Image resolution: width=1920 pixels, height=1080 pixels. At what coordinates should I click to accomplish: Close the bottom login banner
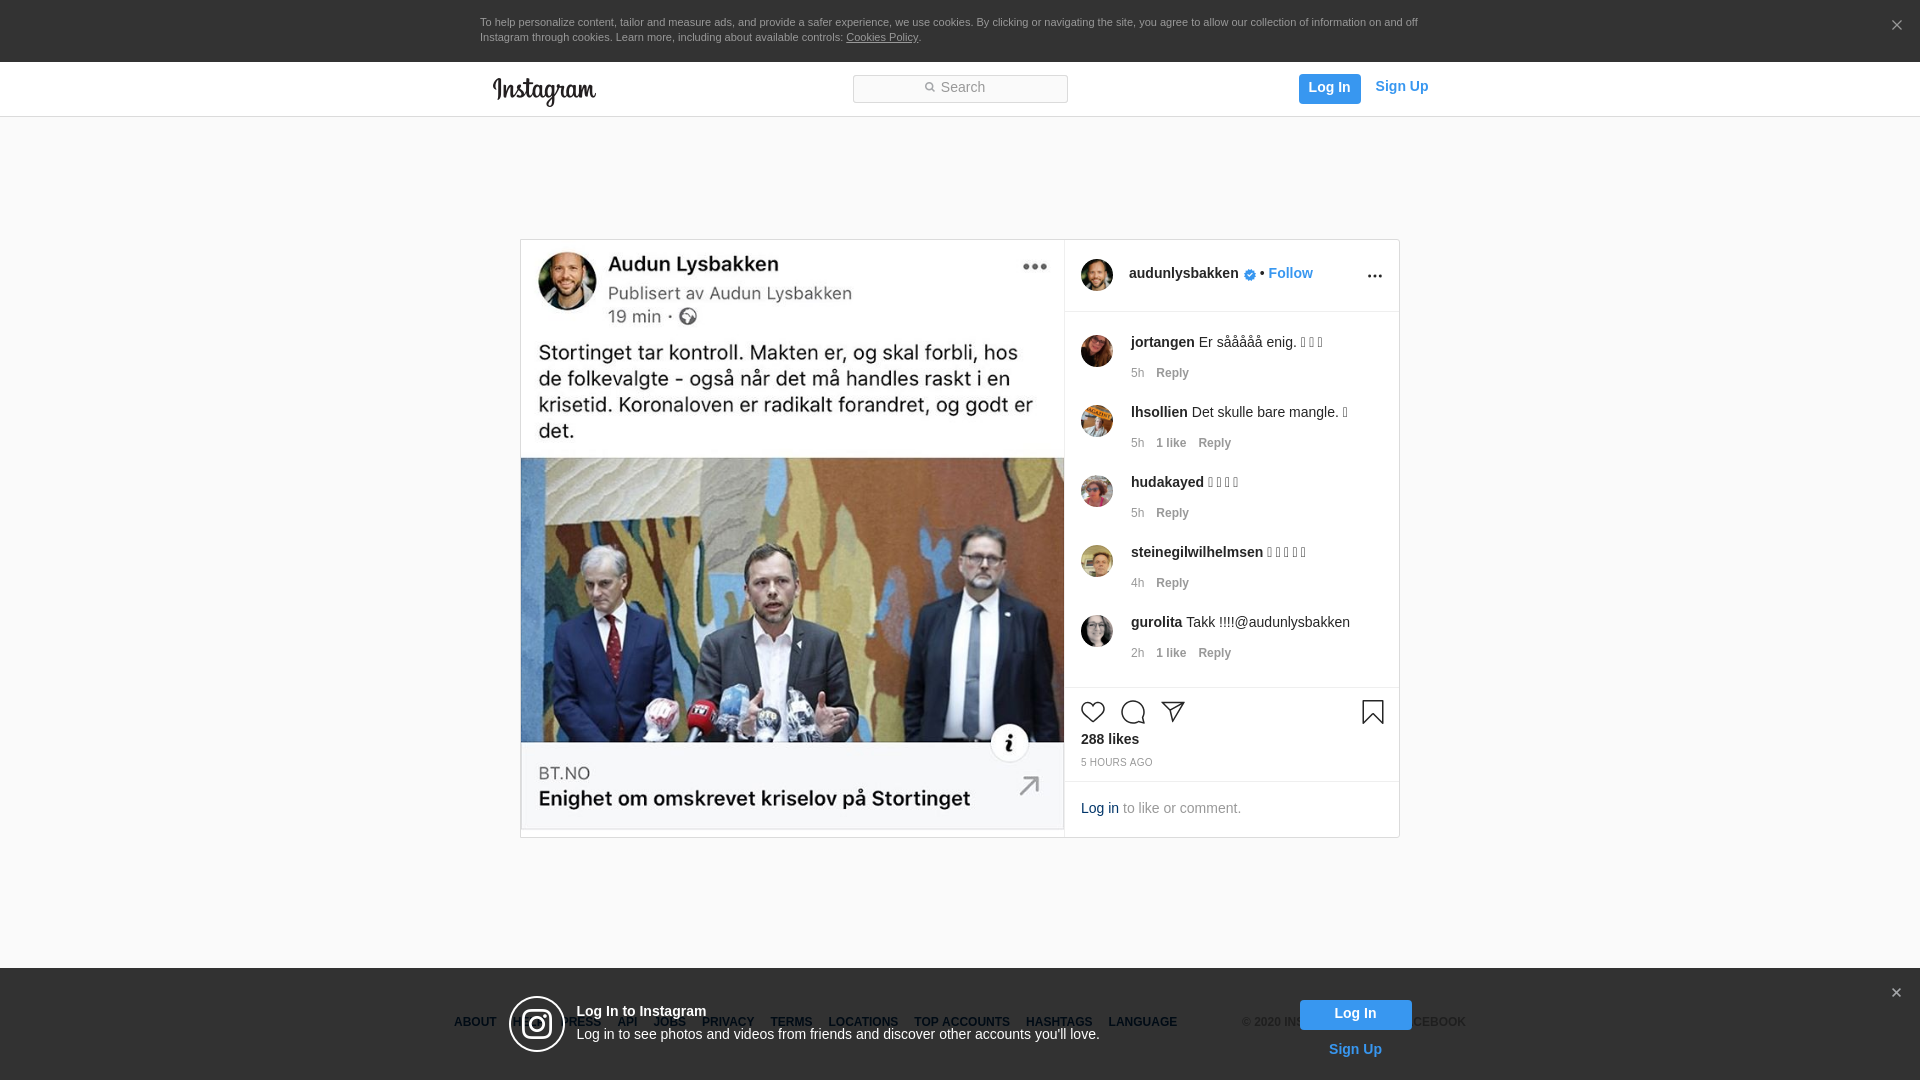[x=1895, y=993]
